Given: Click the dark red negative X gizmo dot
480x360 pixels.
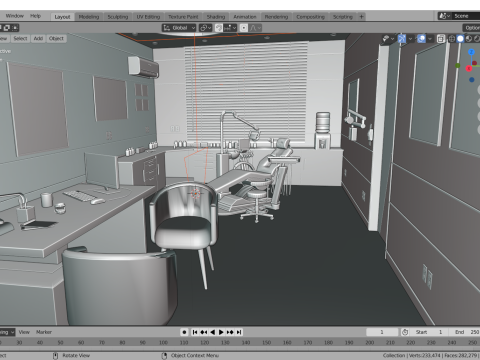Looking at the screenshot, I should pyautogui.click(x=475, y=63).
